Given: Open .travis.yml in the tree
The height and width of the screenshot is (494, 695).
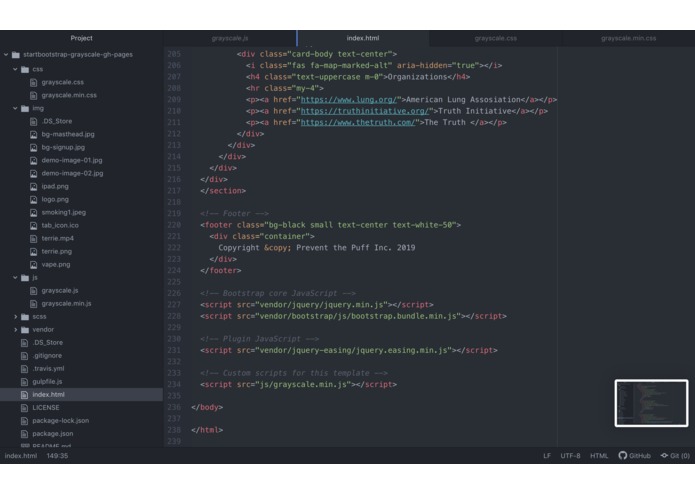Looking at the screenshot, I should click(48, 369).
